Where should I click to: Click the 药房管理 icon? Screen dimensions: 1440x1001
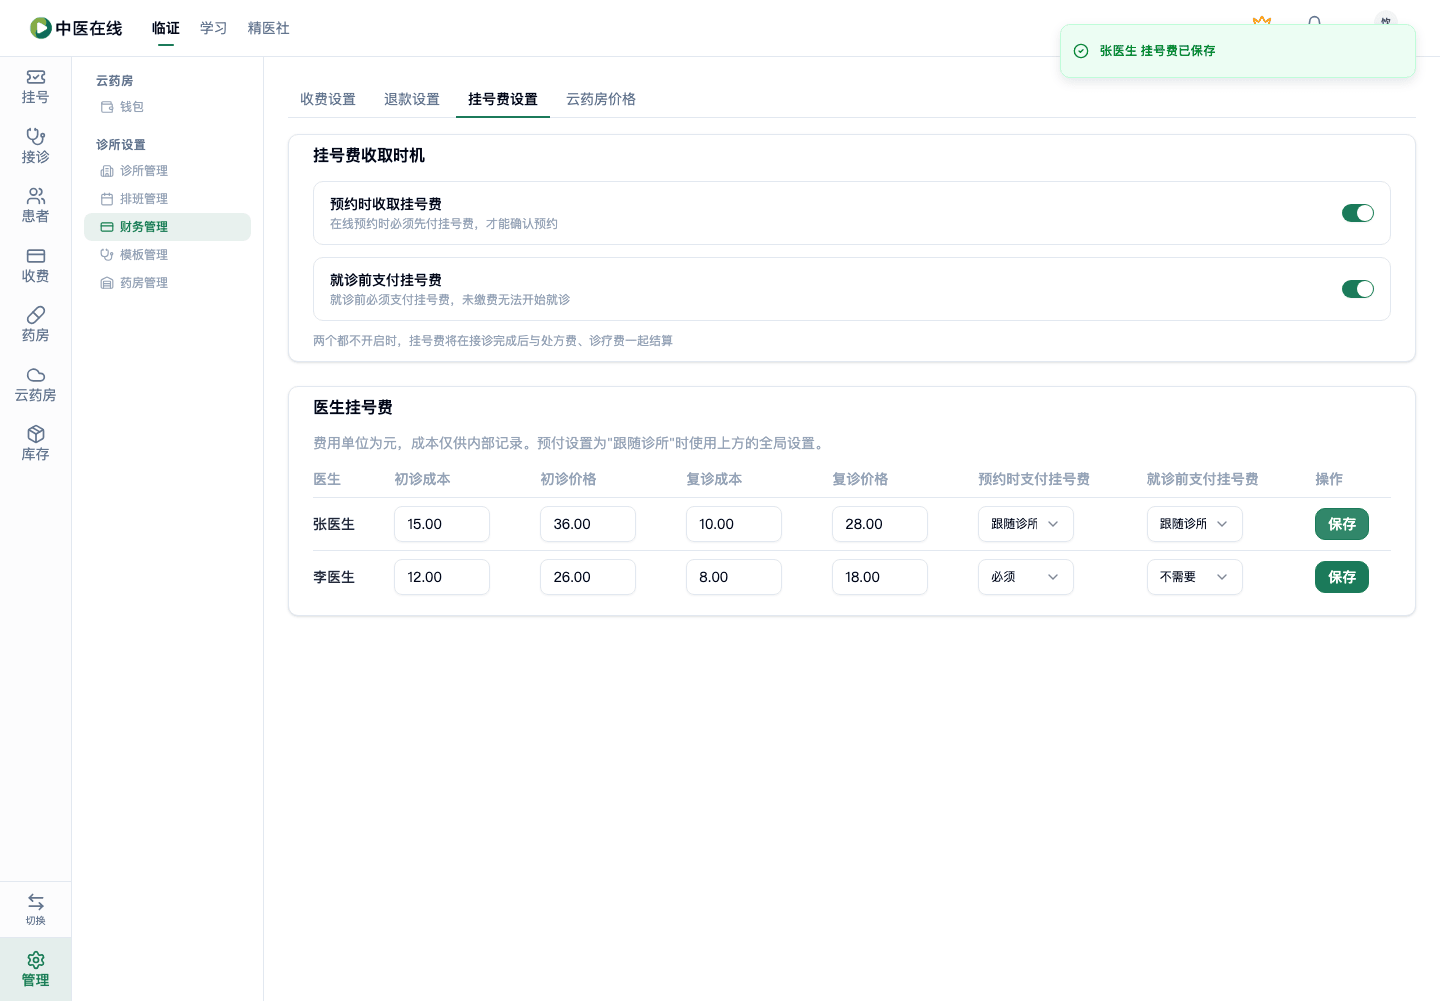(107, 283)
